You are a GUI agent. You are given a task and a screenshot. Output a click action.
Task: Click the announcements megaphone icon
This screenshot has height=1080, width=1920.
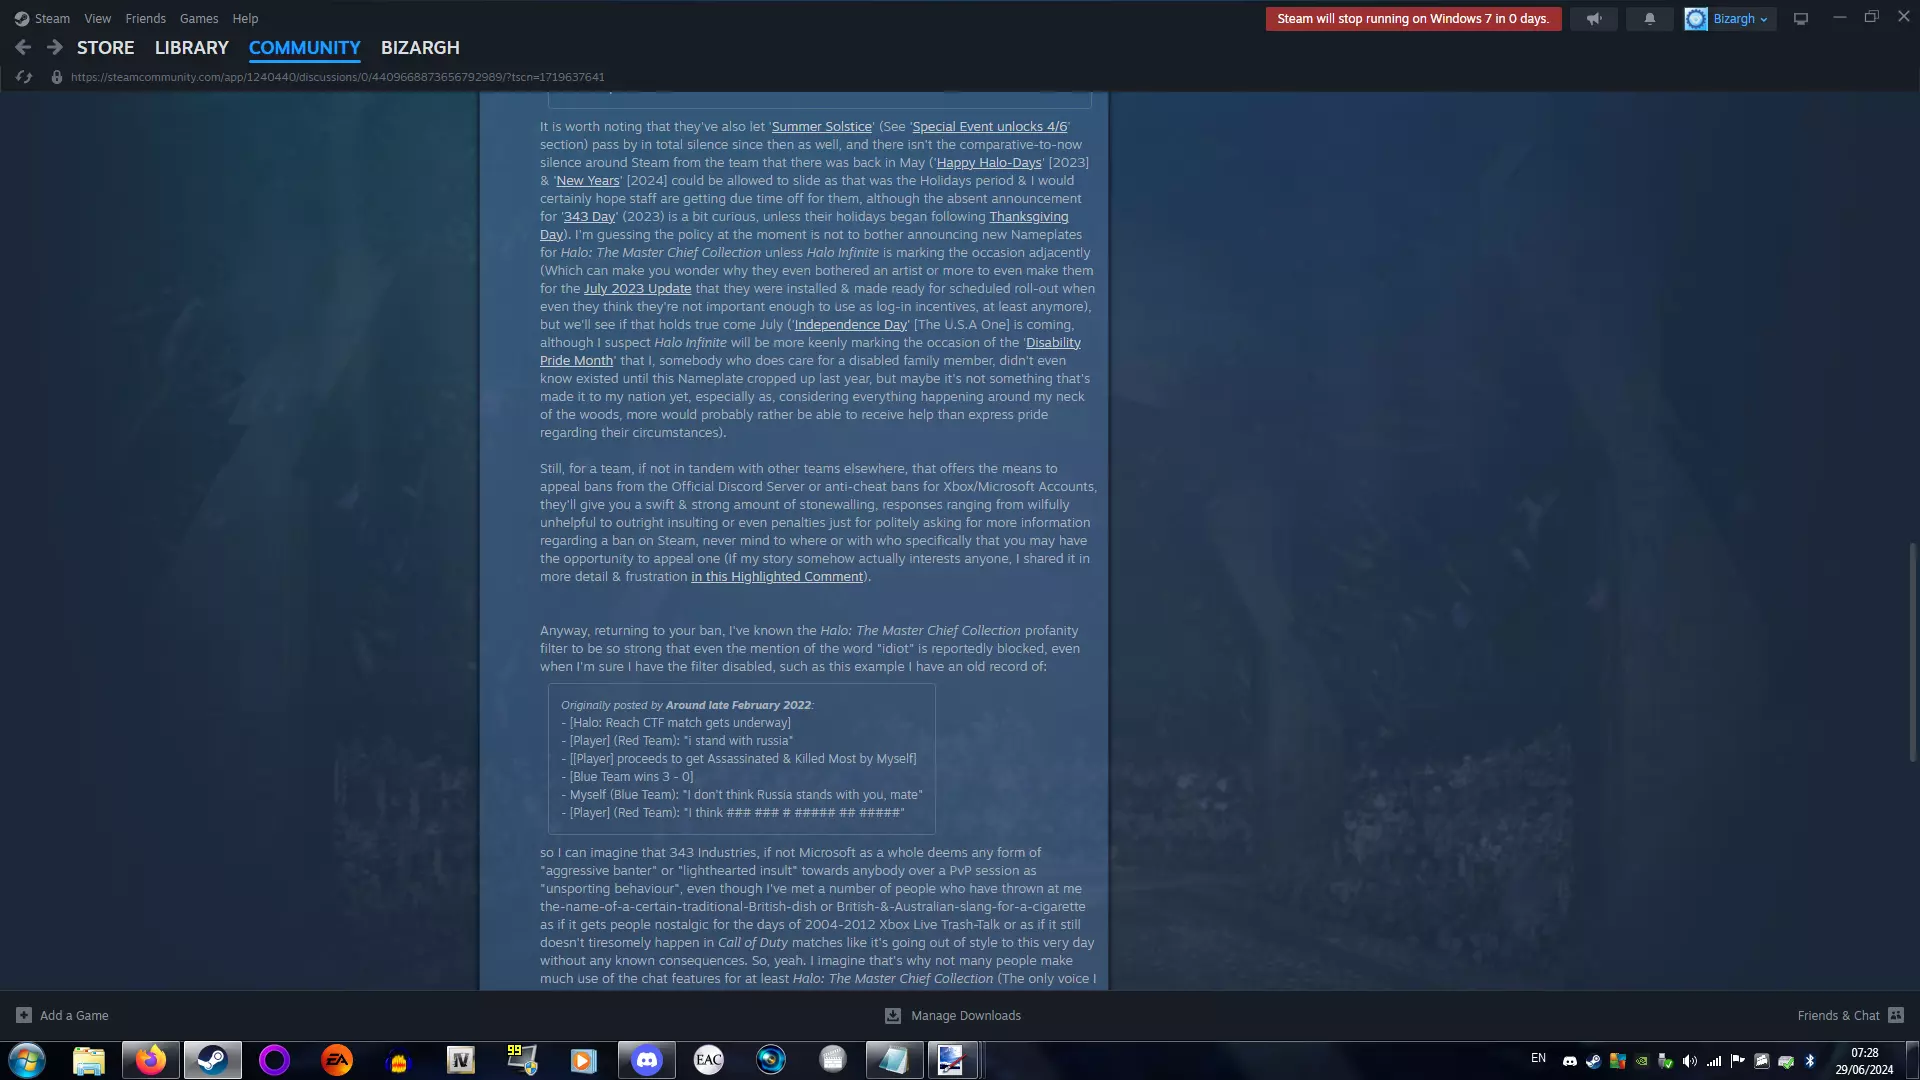pos(1594,19)
